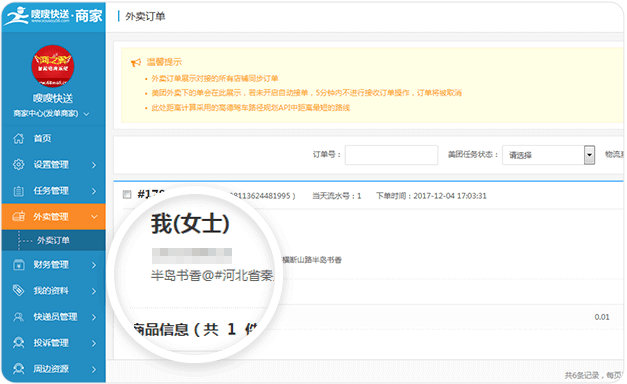Click the 0.01 amount value
The height and width of the screenshot is (384, 627).
pos(602,317)
